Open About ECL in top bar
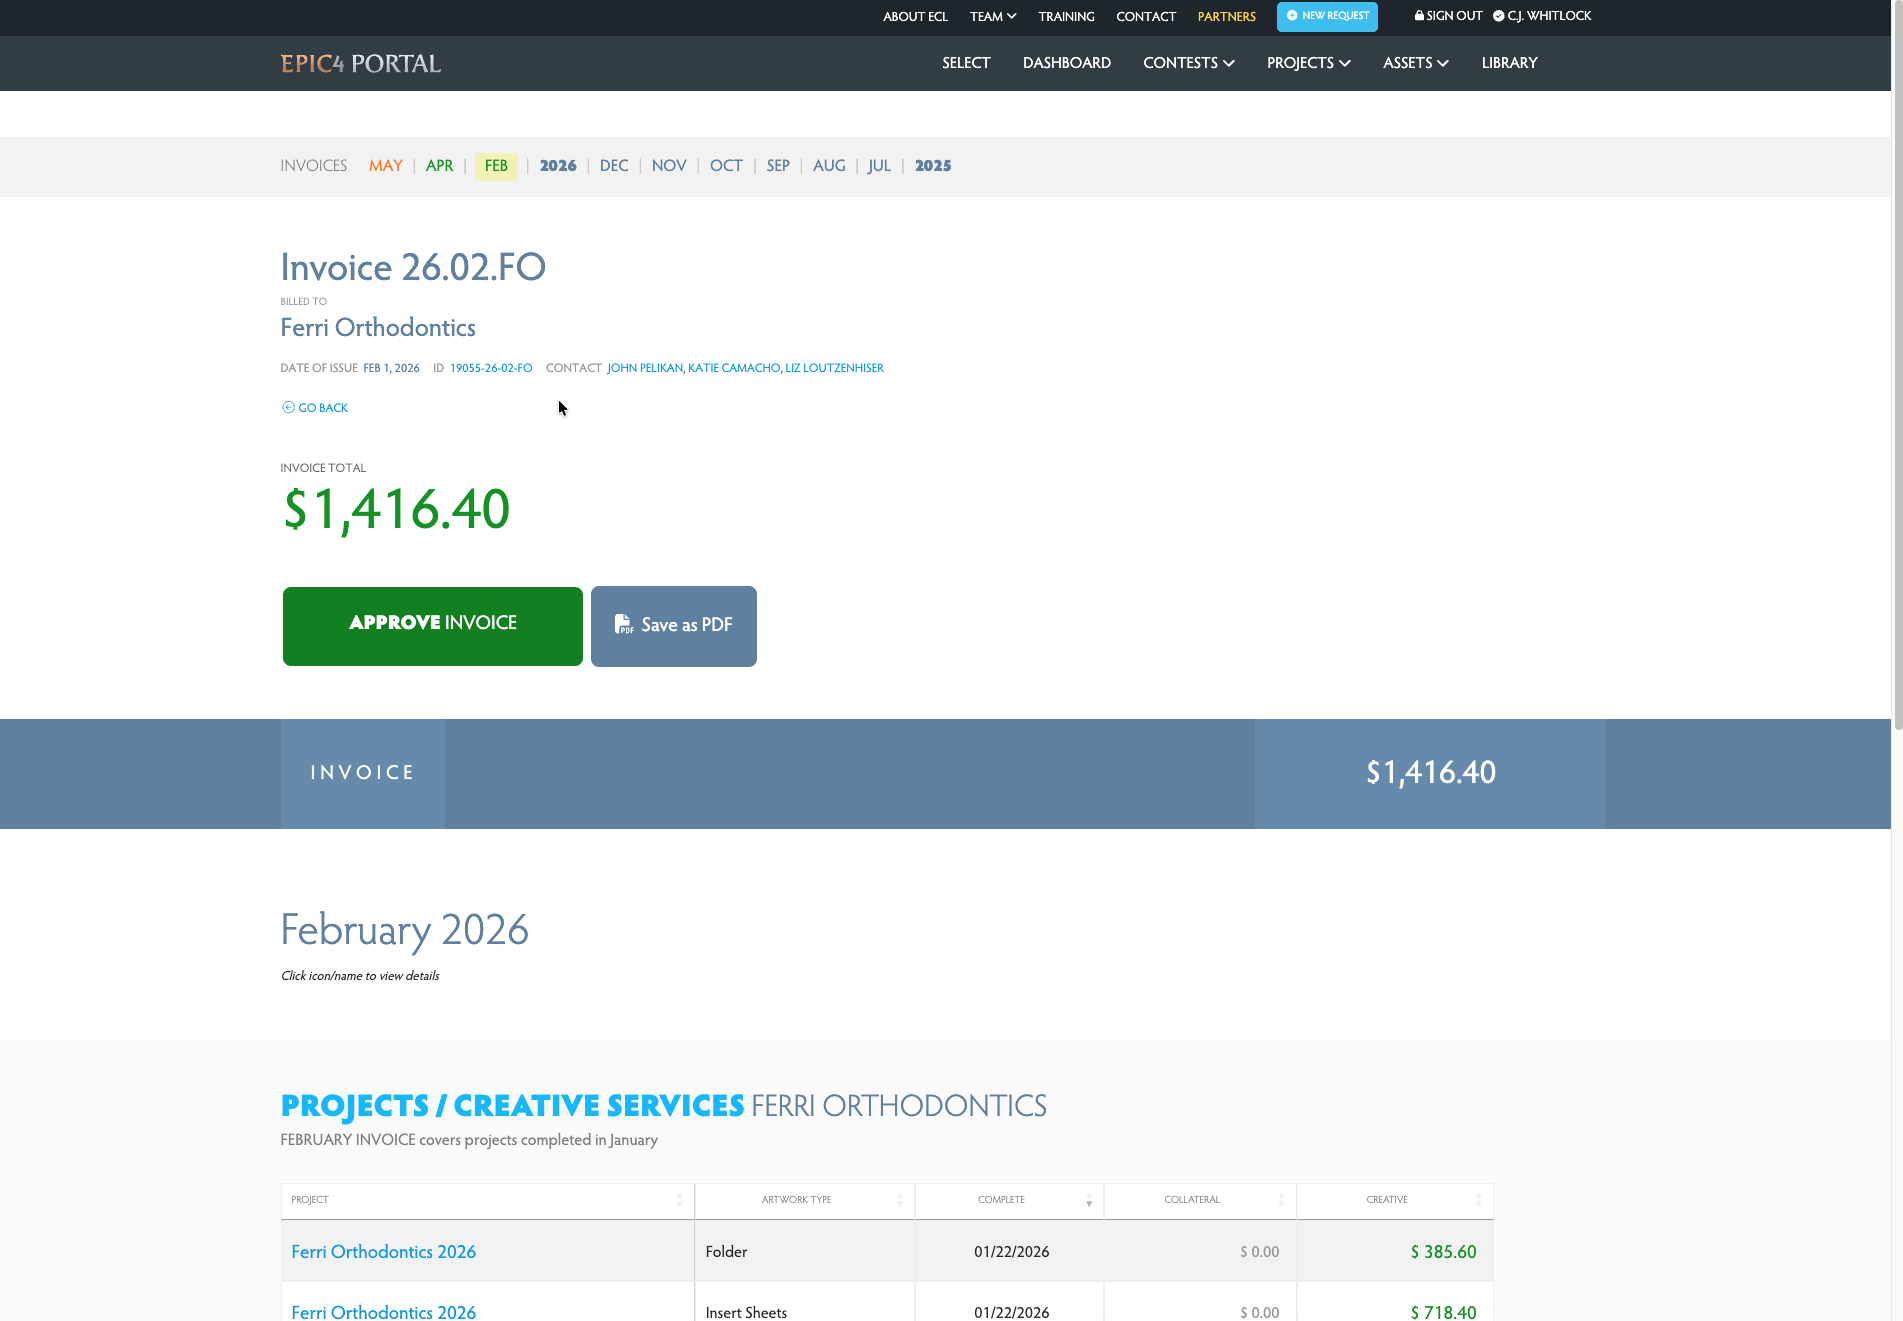The height and width of the screenshot is (1321, 1903). pos(915,17)
